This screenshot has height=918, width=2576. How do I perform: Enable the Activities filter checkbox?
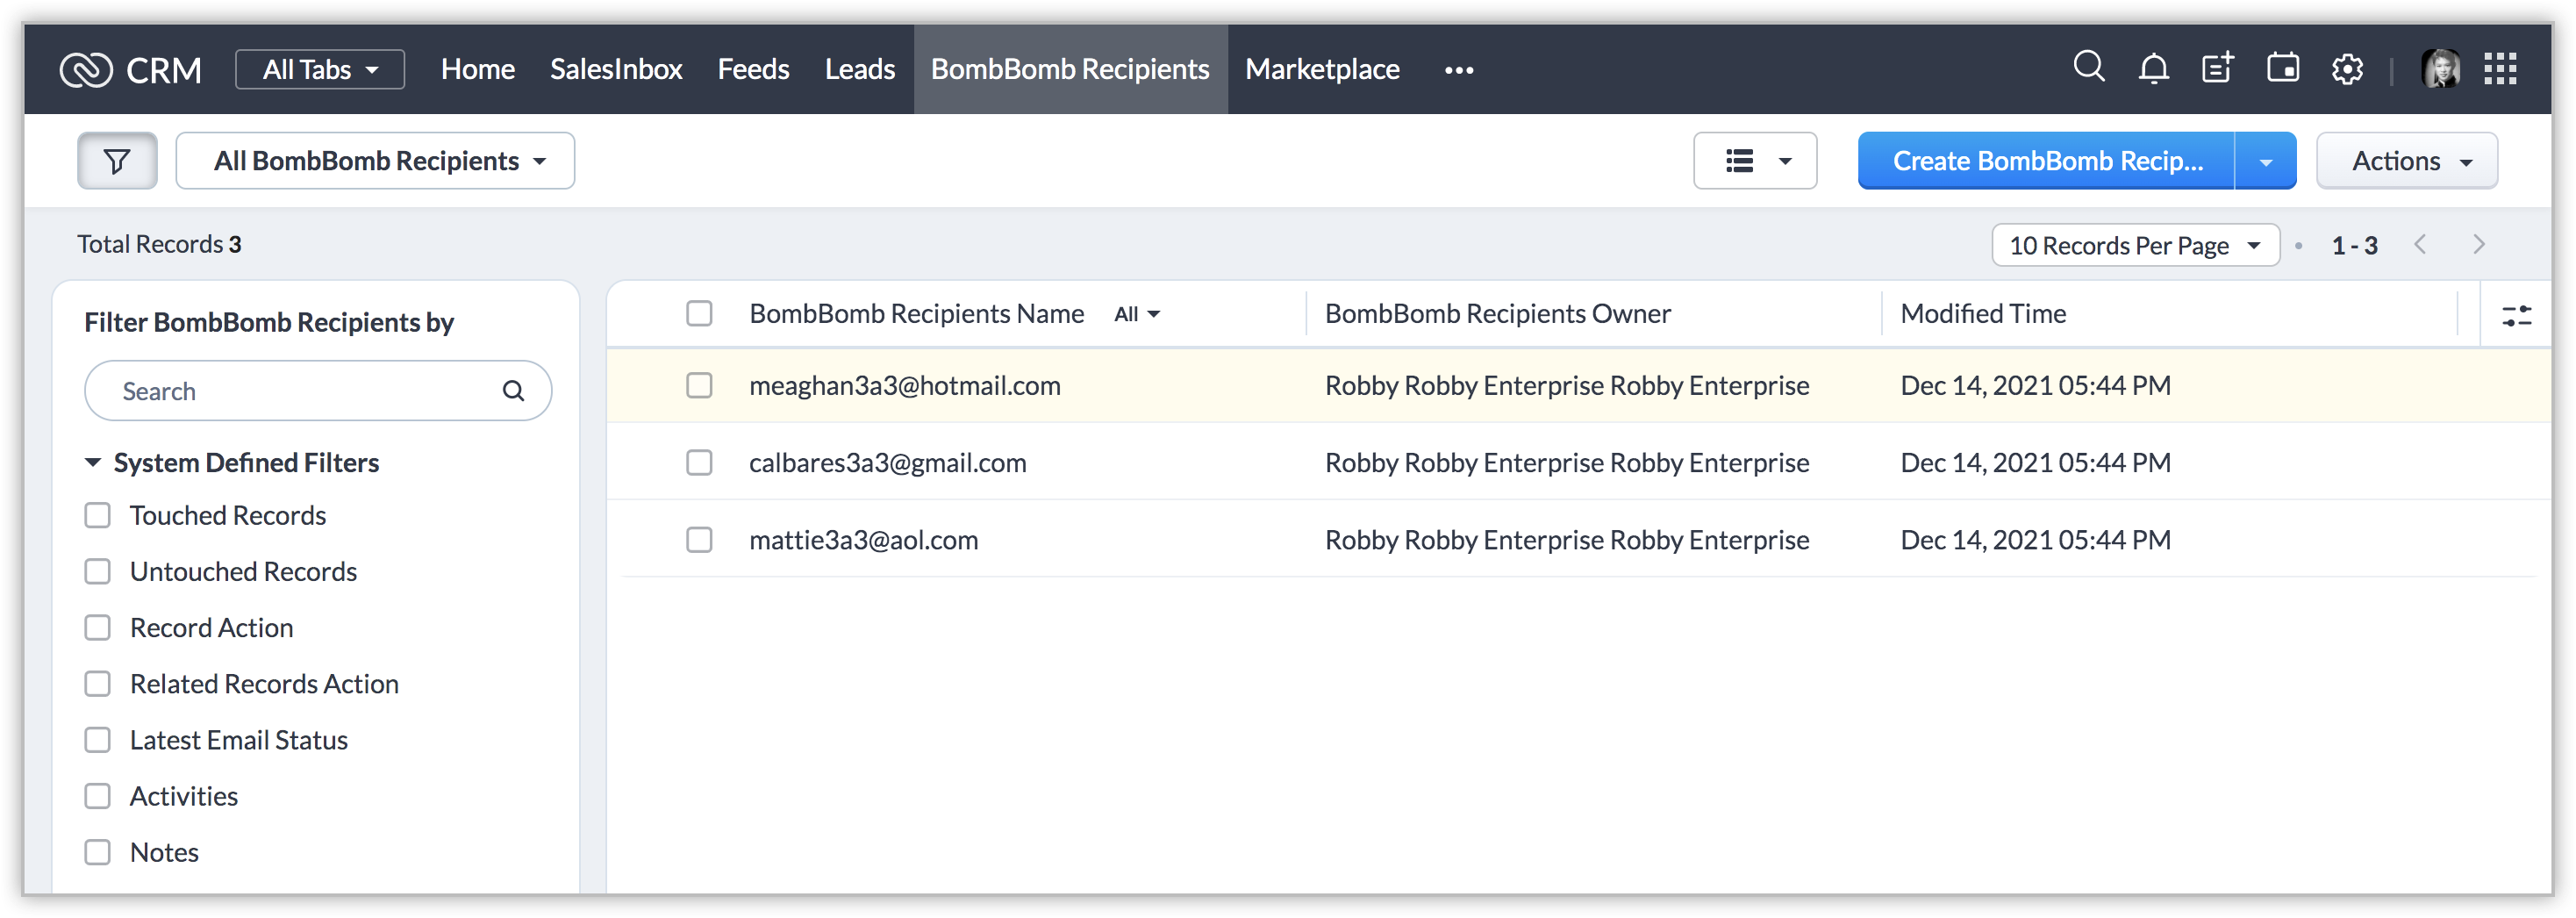tap(97, 796)
